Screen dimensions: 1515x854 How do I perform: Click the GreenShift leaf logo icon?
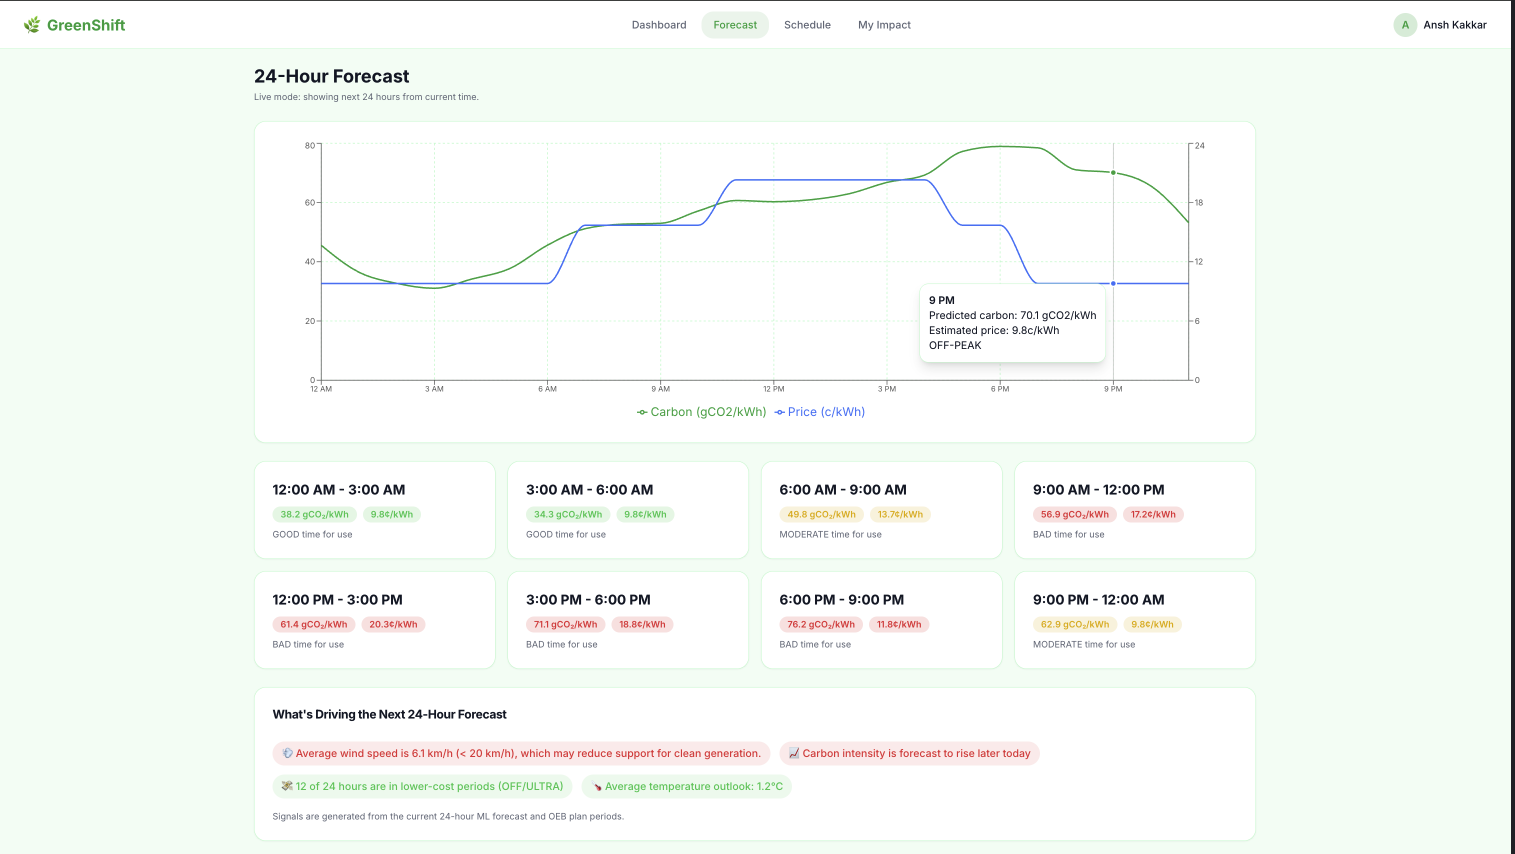point(32,25)
